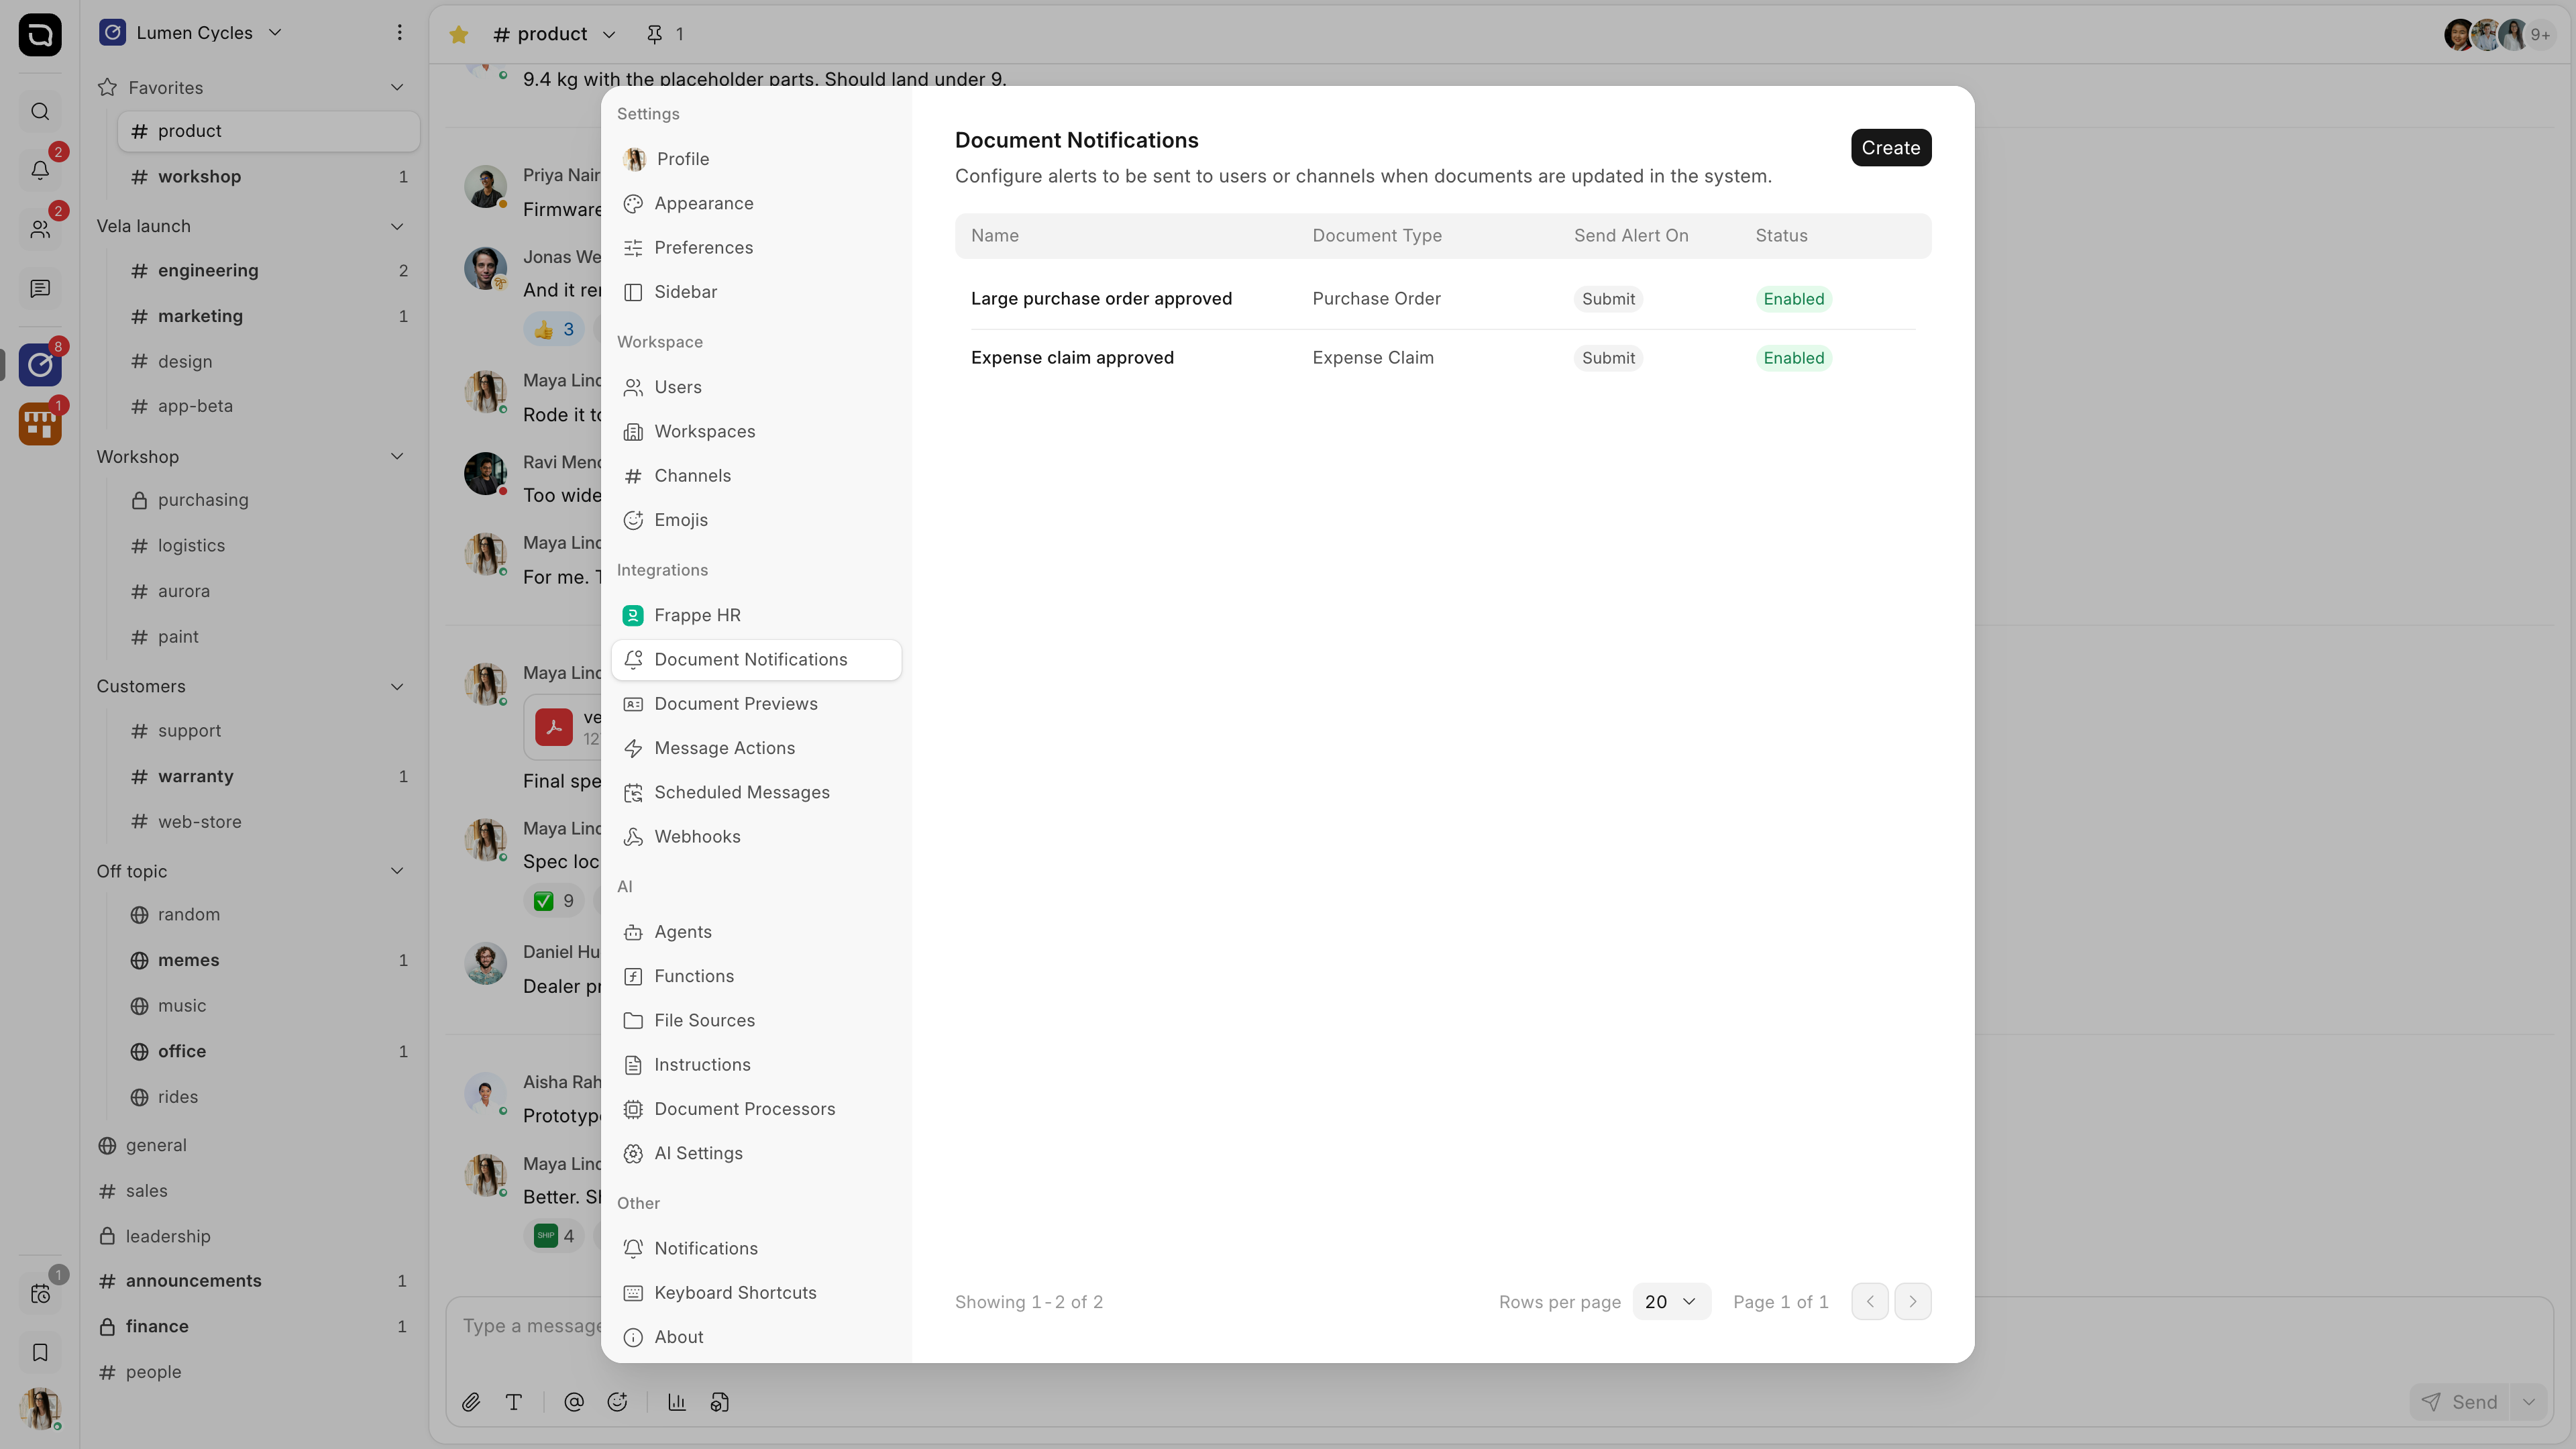Open Scheduled Messages settings
The image size is (2576, 1449).
click(756, 792)
